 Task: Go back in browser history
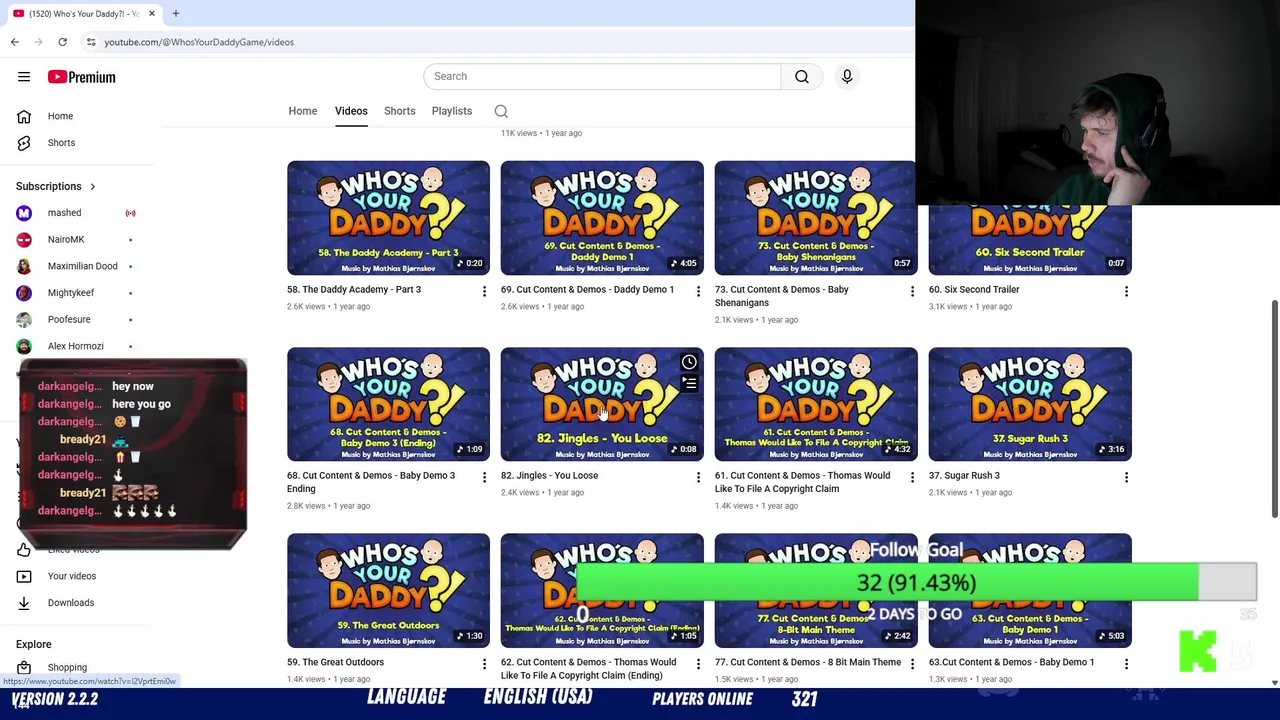[14, 42]
